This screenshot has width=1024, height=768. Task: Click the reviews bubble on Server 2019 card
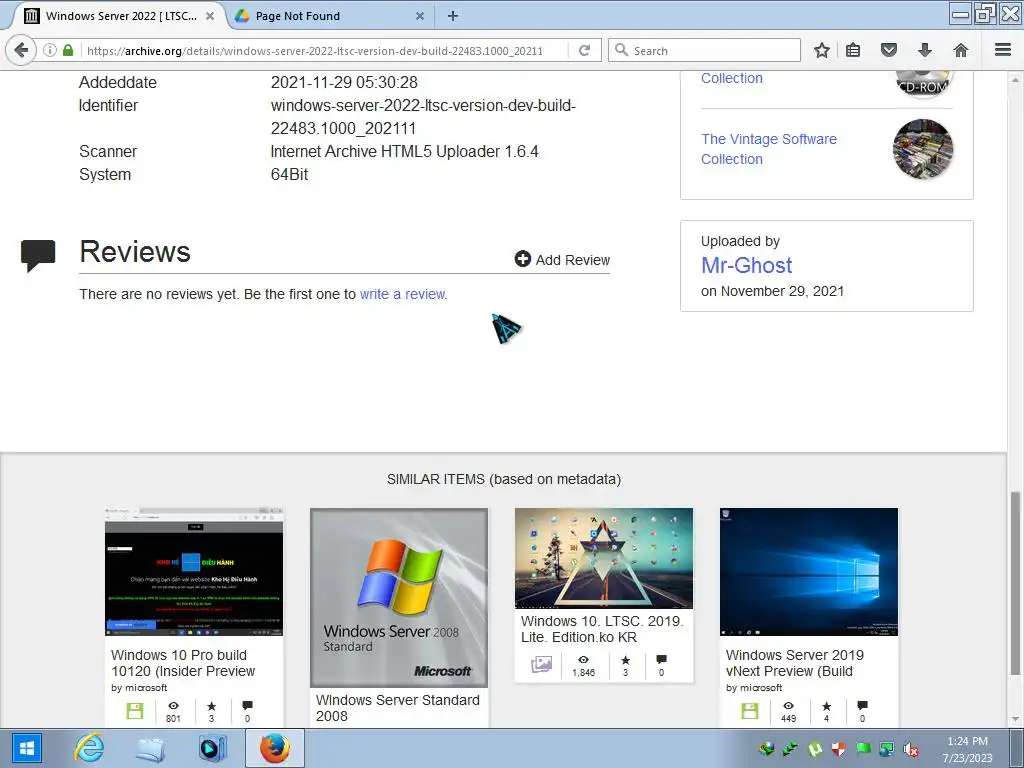pyautogui.click(x=862, y=706)
